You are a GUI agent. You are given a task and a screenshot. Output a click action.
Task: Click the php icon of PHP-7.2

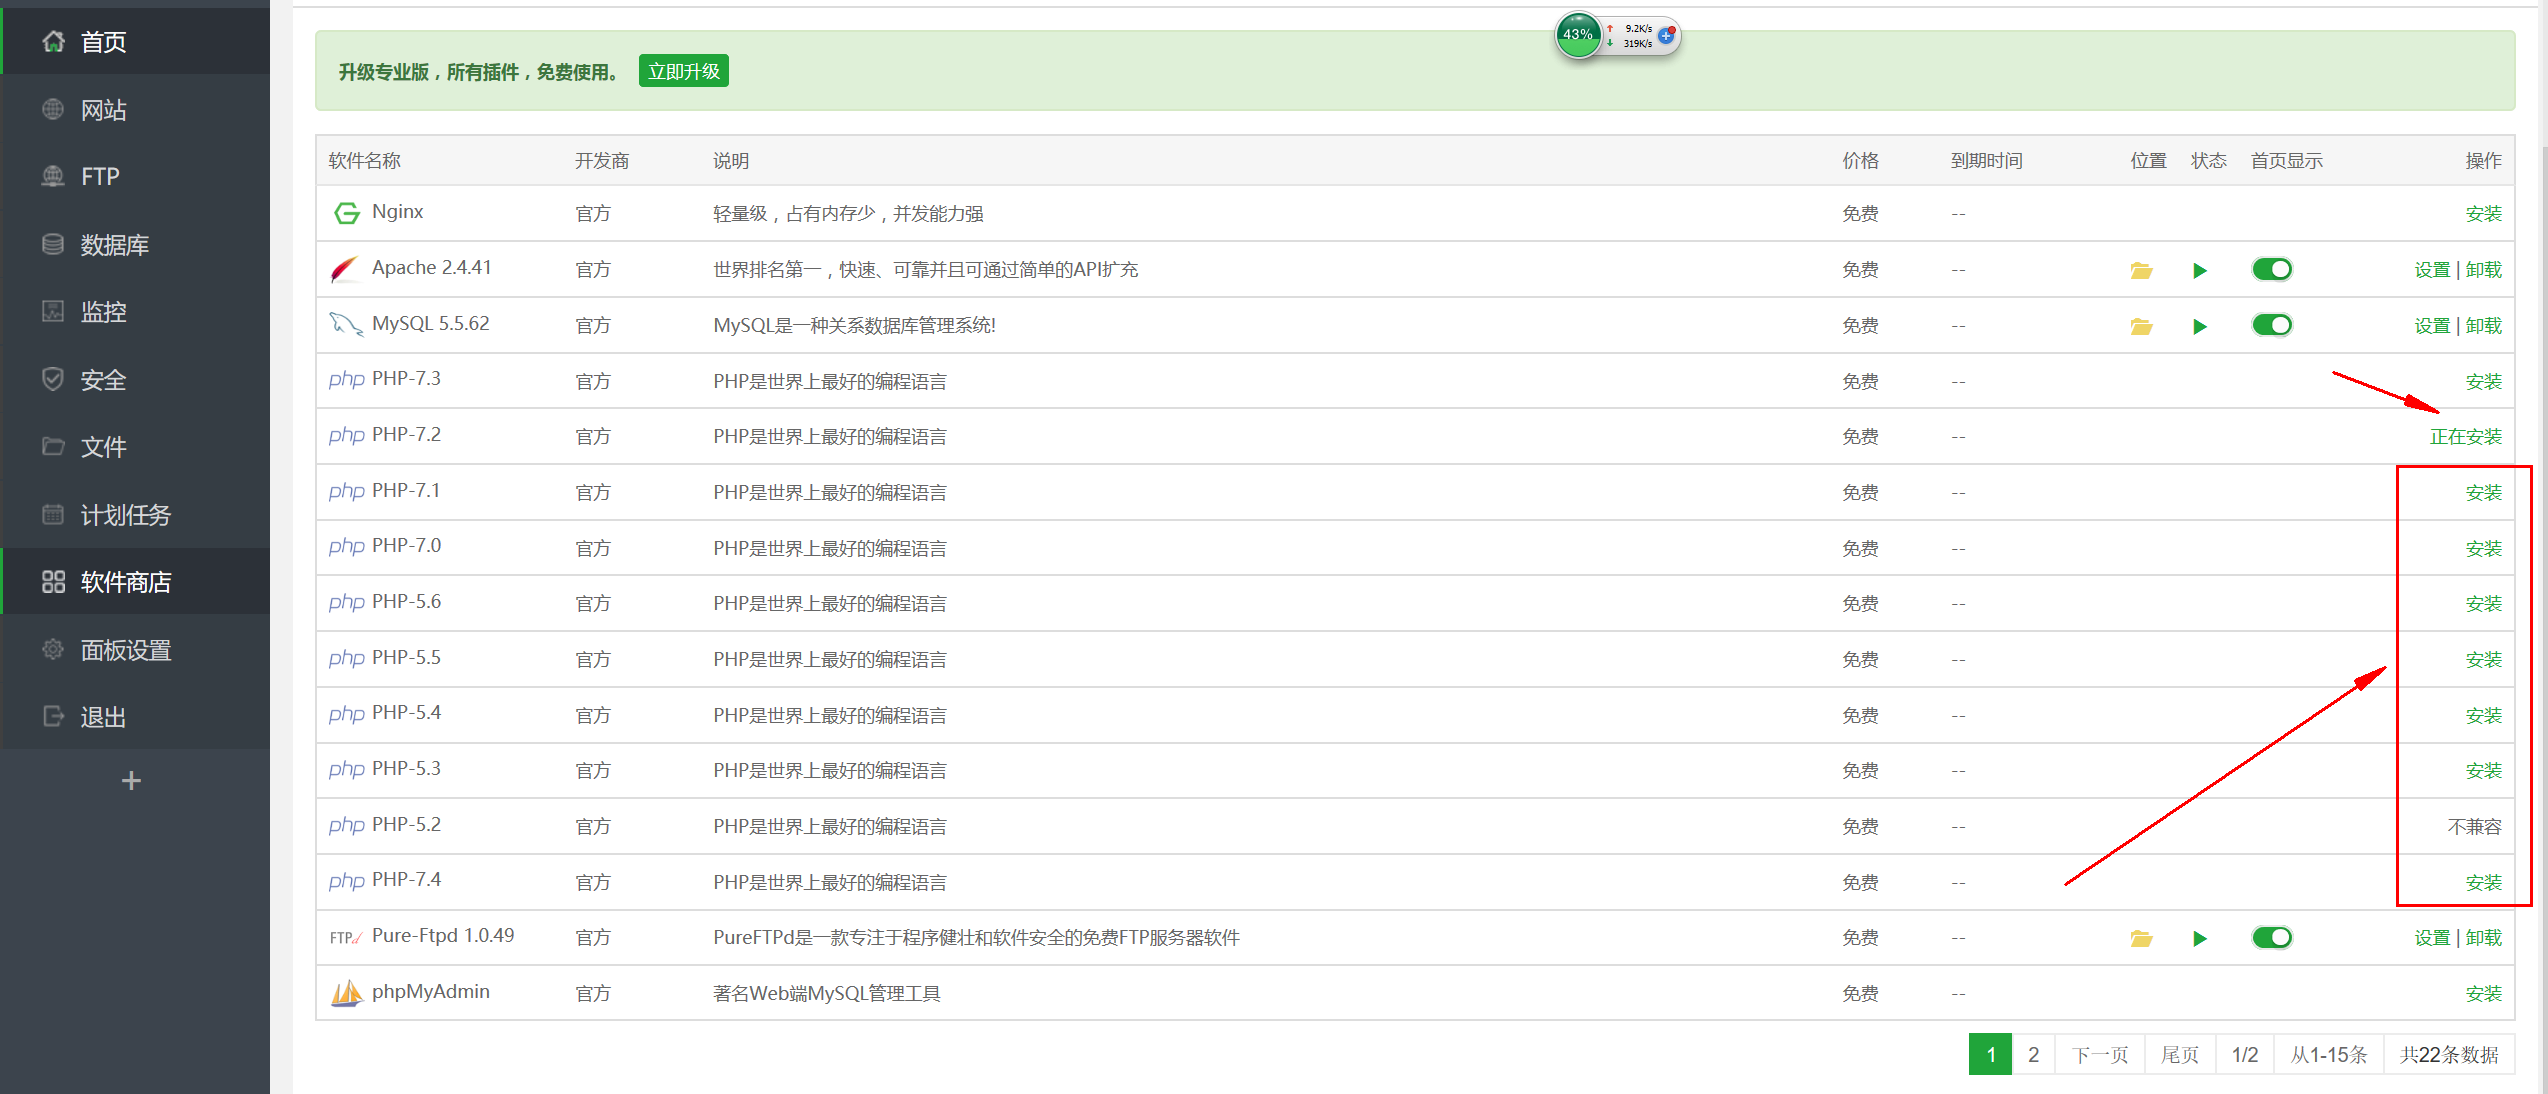point(346,436)
